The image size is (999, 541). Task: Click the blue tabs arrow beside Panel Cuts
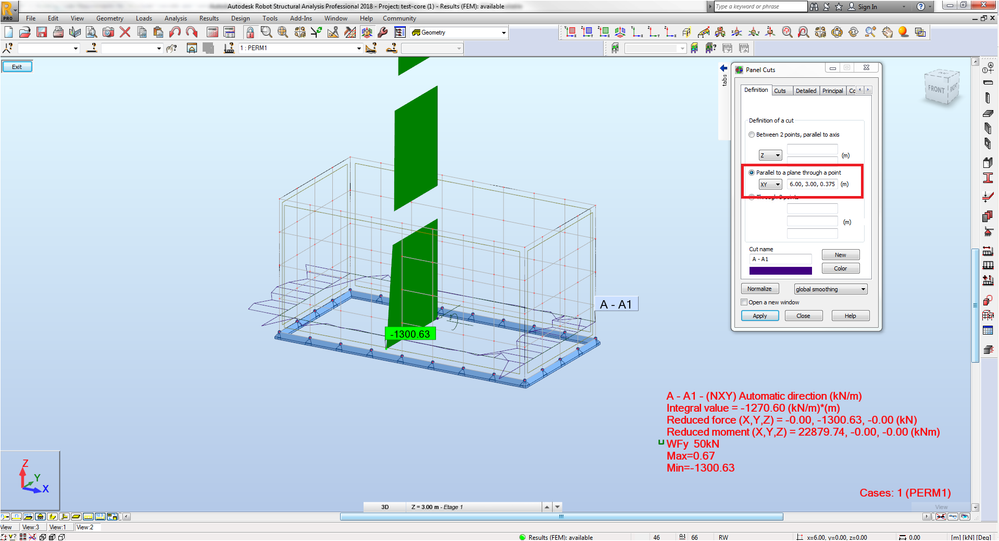(x=723, y=68)
